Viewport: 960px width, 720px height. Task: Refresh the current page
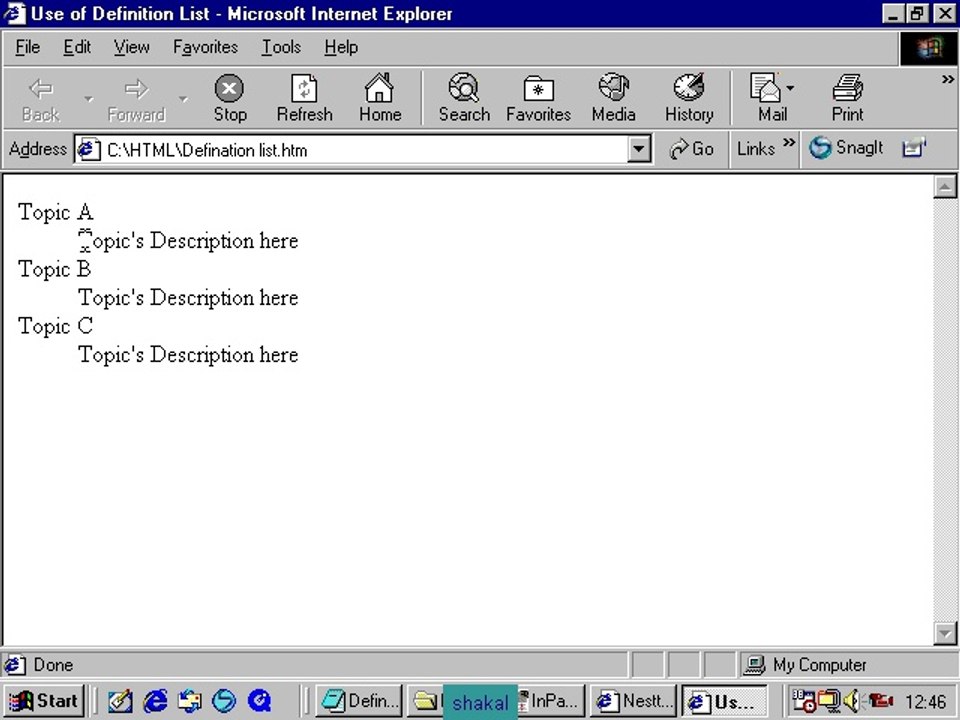click(x=304, y=99)
